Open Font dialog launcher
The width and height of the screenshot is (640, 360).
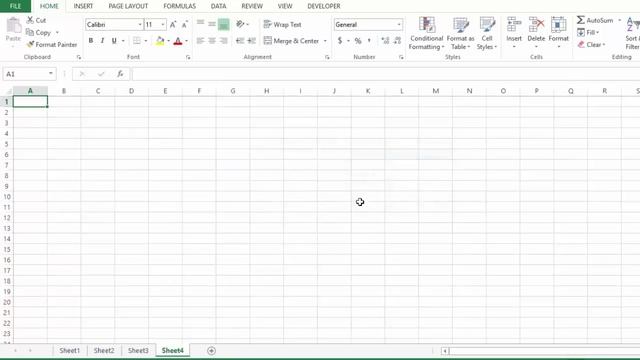pyautogui.click(x=188, y=57)
